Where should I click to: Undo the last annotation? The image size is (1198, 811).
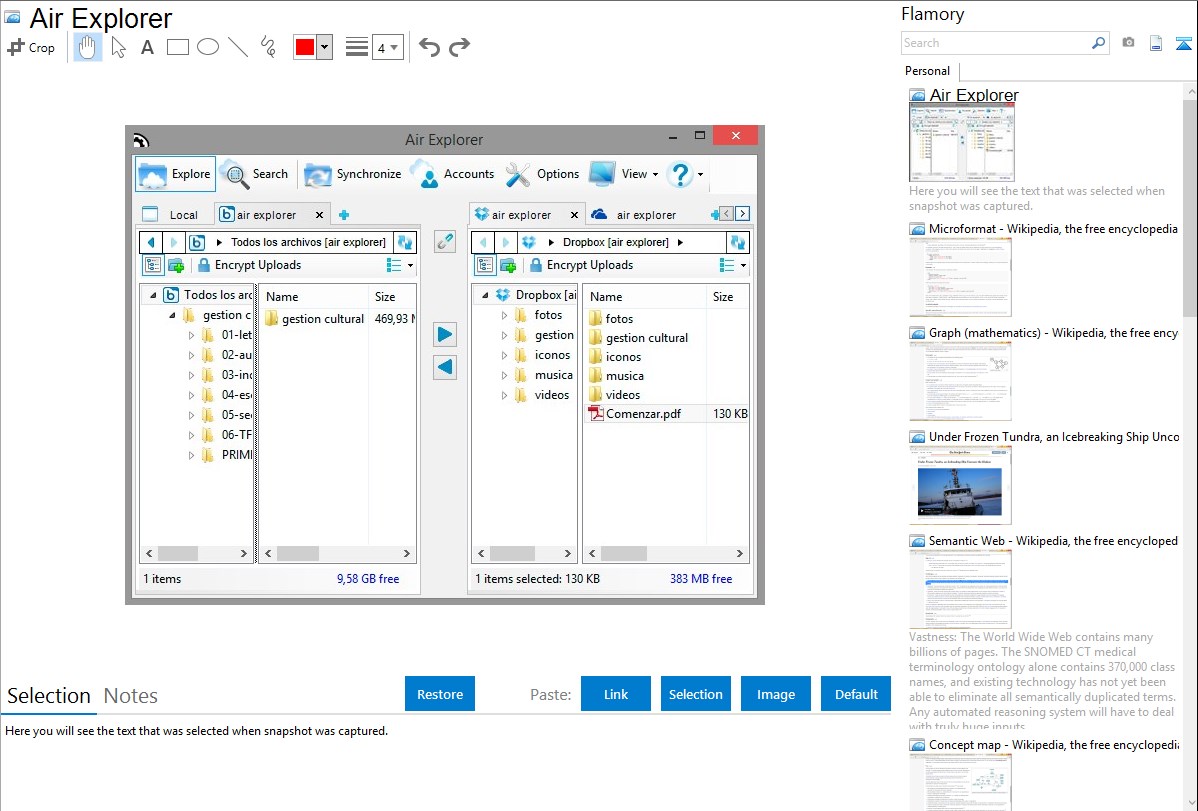(x=429, y=47)
